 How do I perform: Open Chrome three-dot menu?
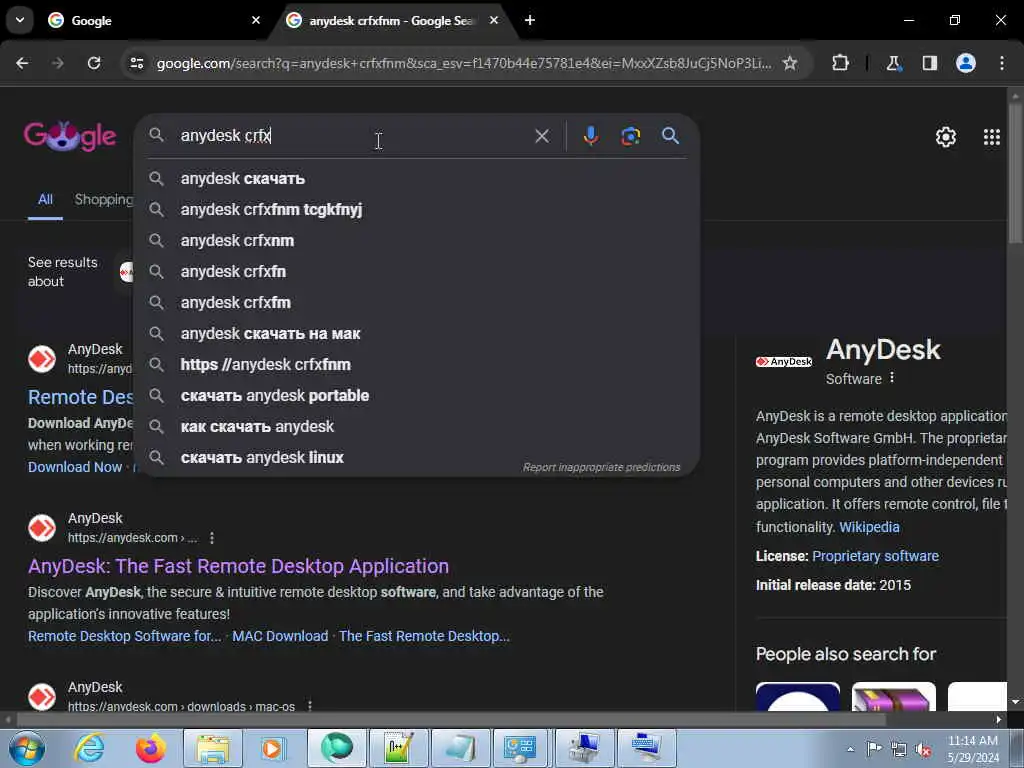pyautogui.click(x=1002, y=63)
